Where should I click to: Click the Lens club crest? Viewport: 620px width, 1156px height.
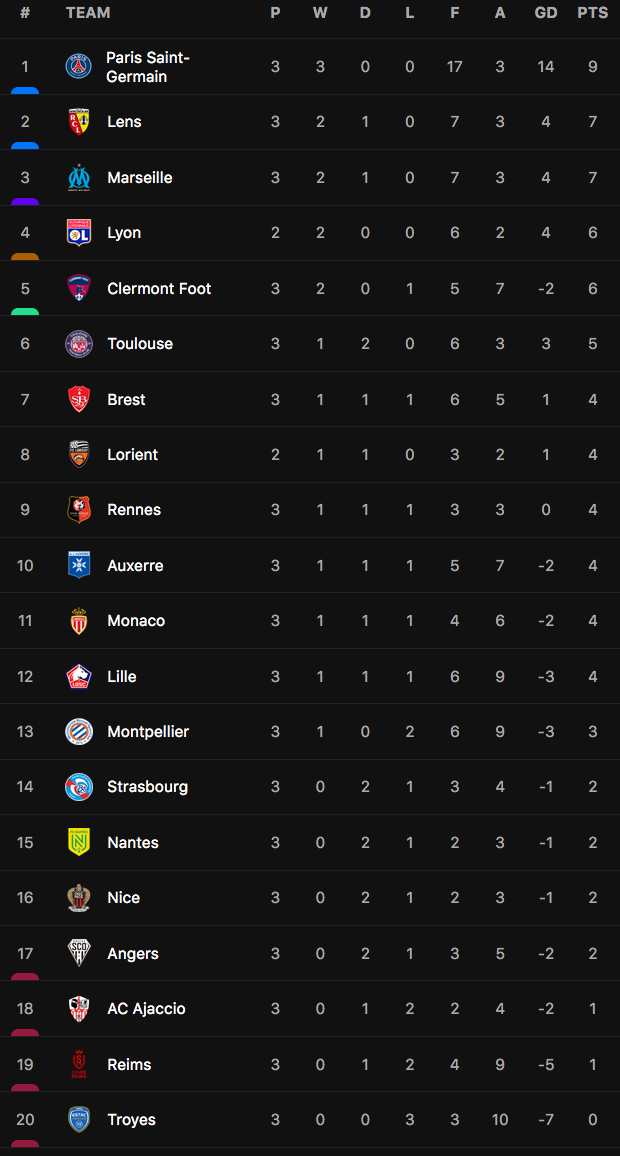coord(79,122)
